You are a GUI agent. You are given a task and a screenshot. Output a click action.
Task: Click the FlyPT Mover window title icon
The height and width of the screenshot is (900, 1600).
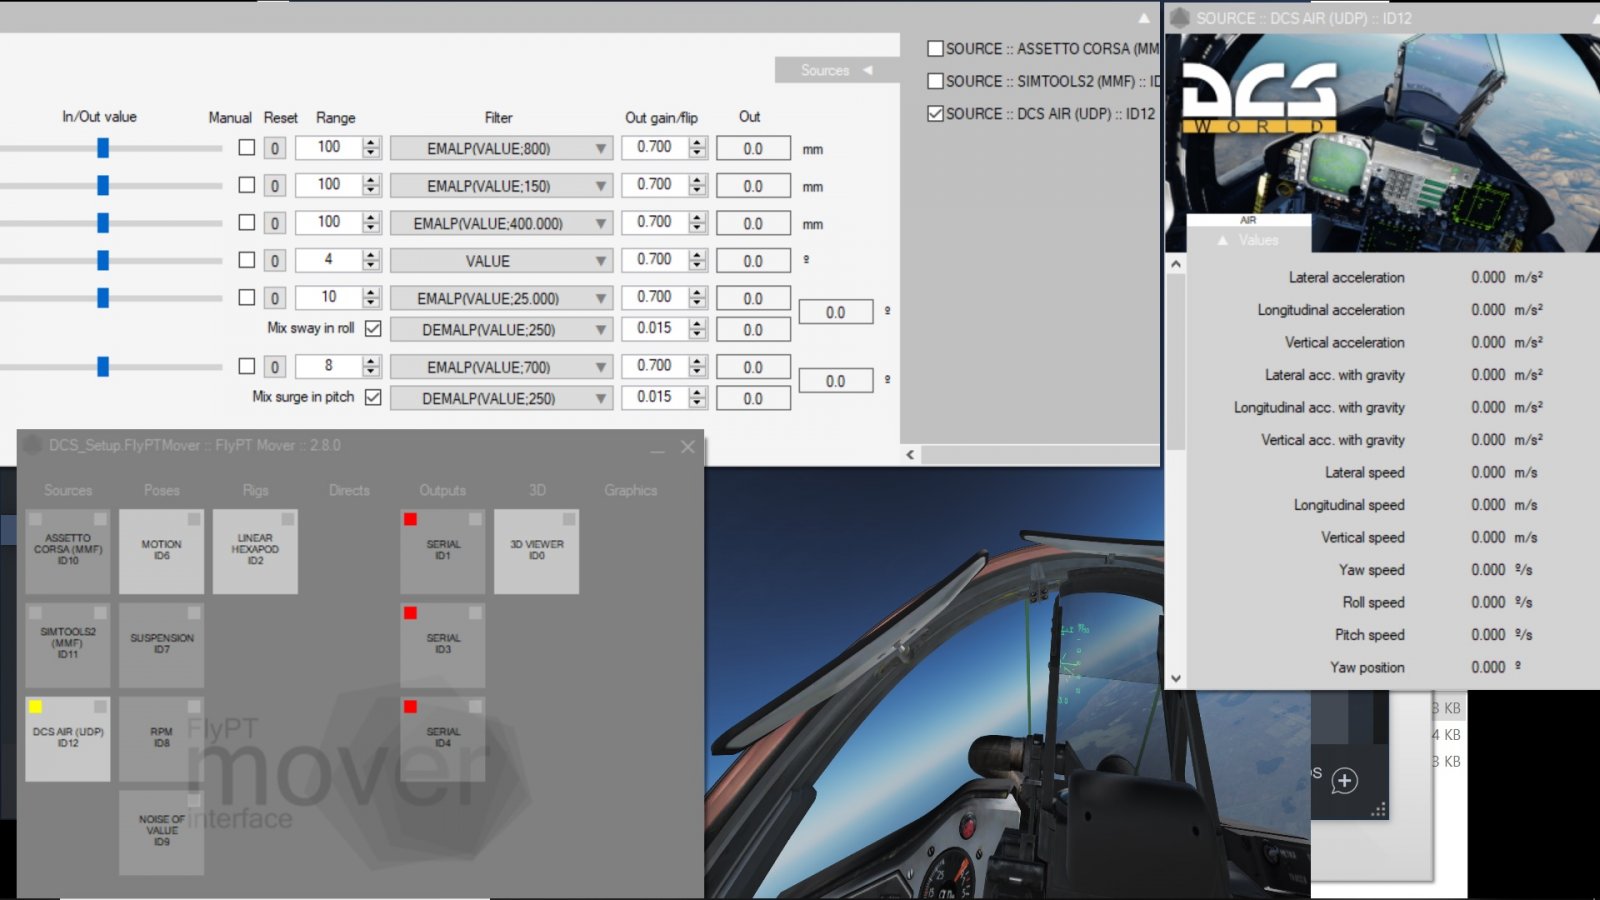(33, 445)
